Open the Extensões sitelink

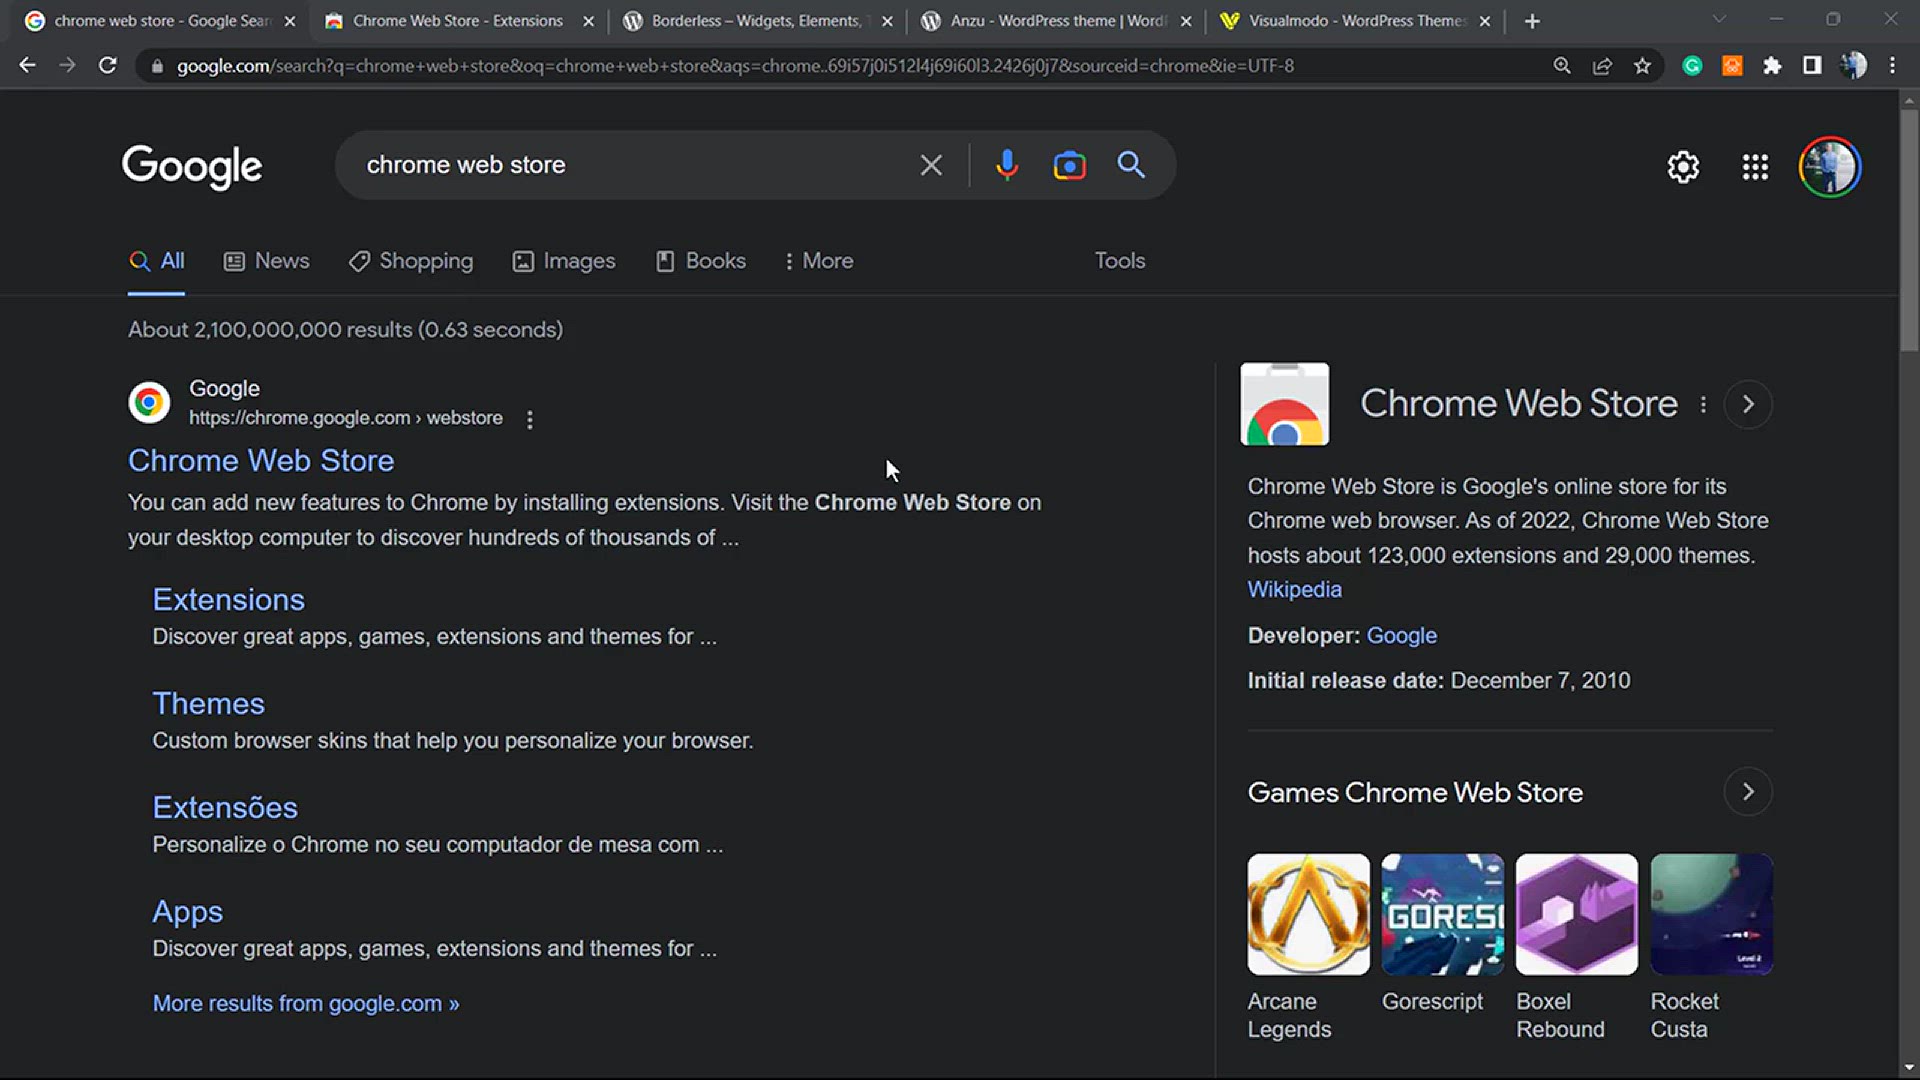[x=225, y=808]
